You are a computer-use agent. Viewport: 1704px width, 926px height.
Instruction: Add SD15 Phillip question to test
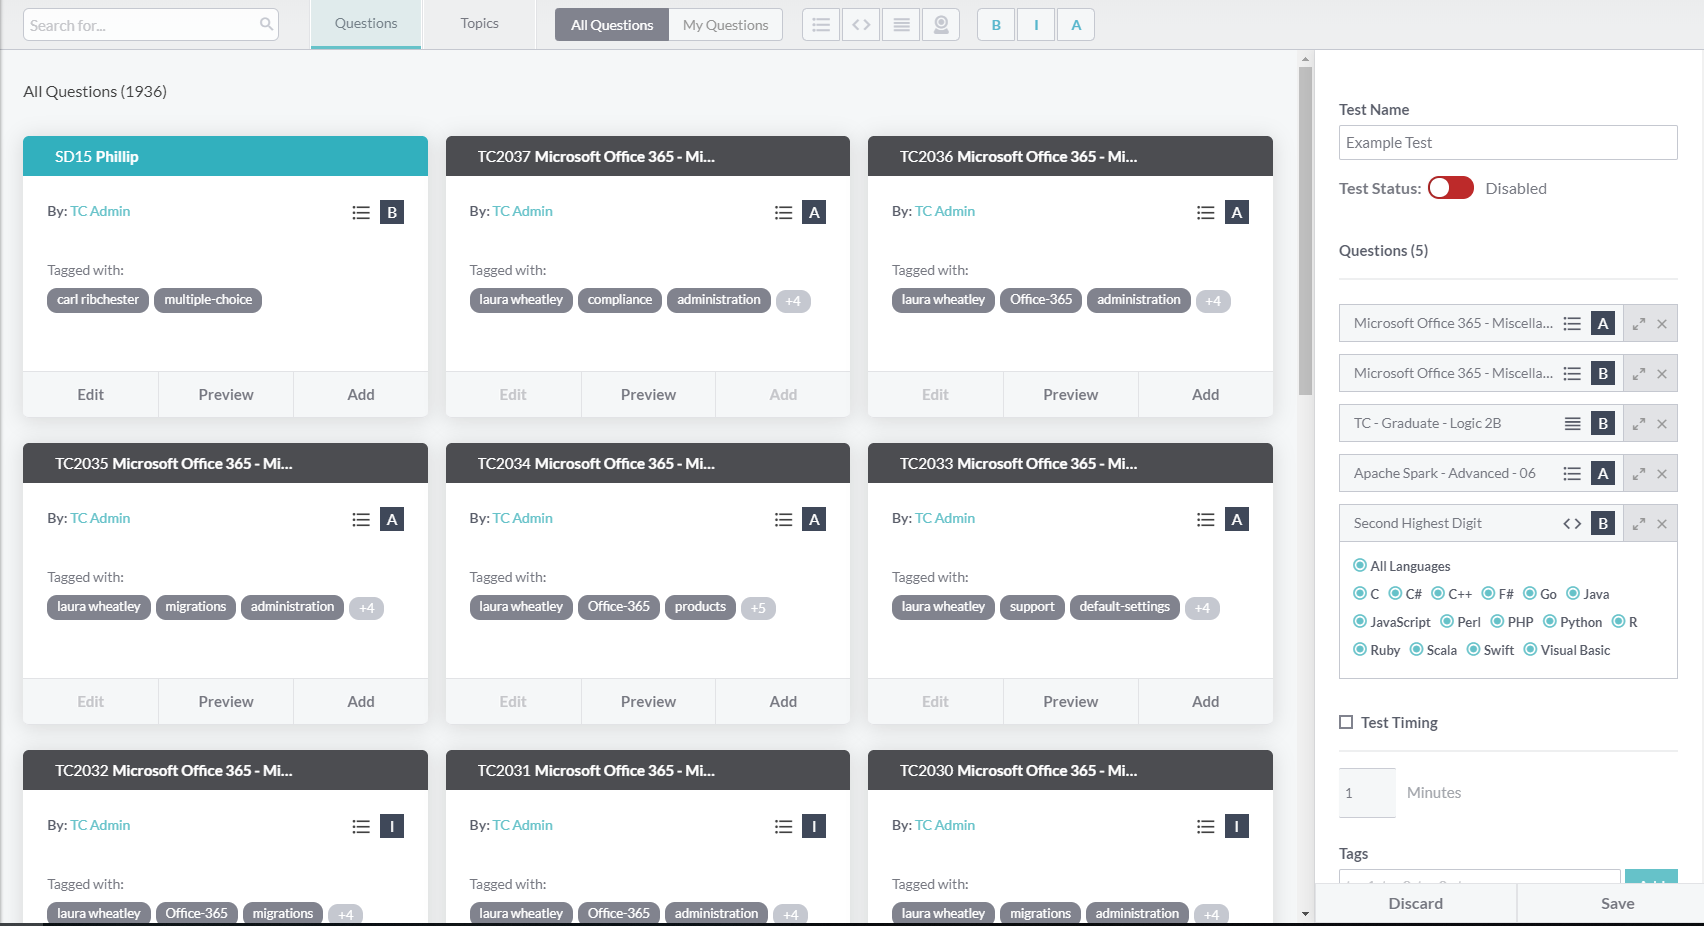(x=361, y=395)
